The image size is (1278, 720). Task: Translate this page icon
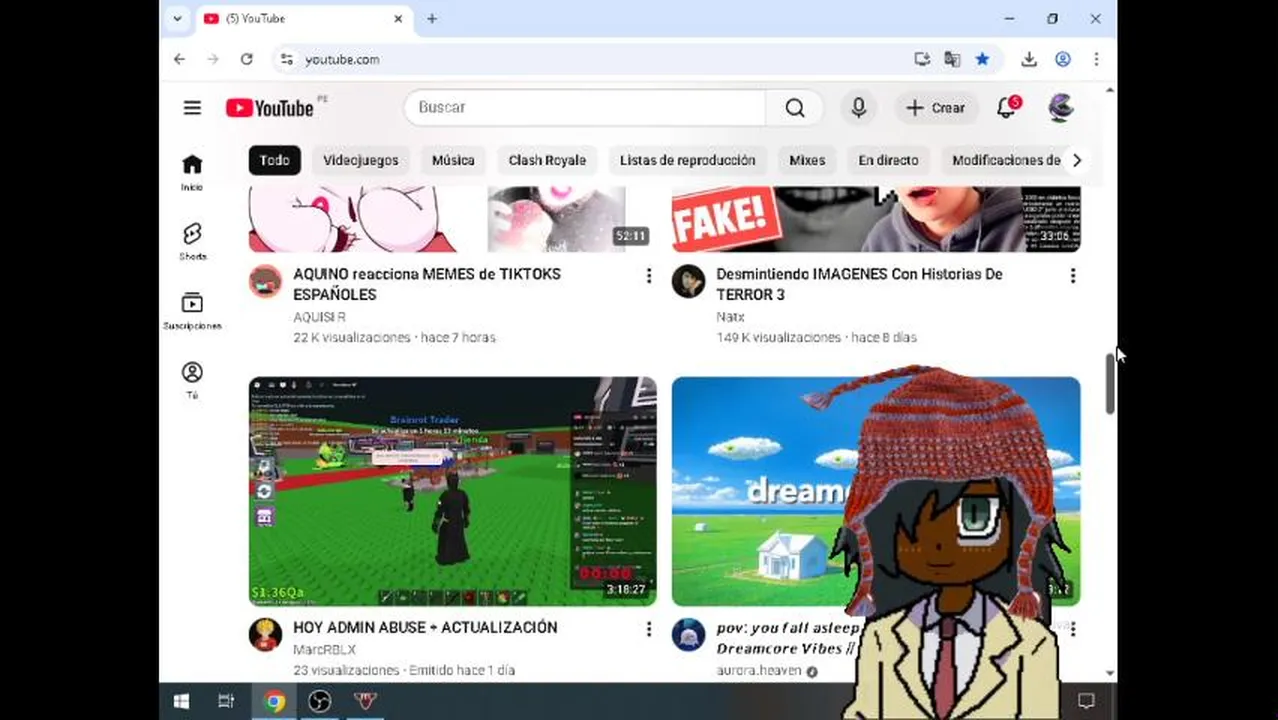(952, 60)
